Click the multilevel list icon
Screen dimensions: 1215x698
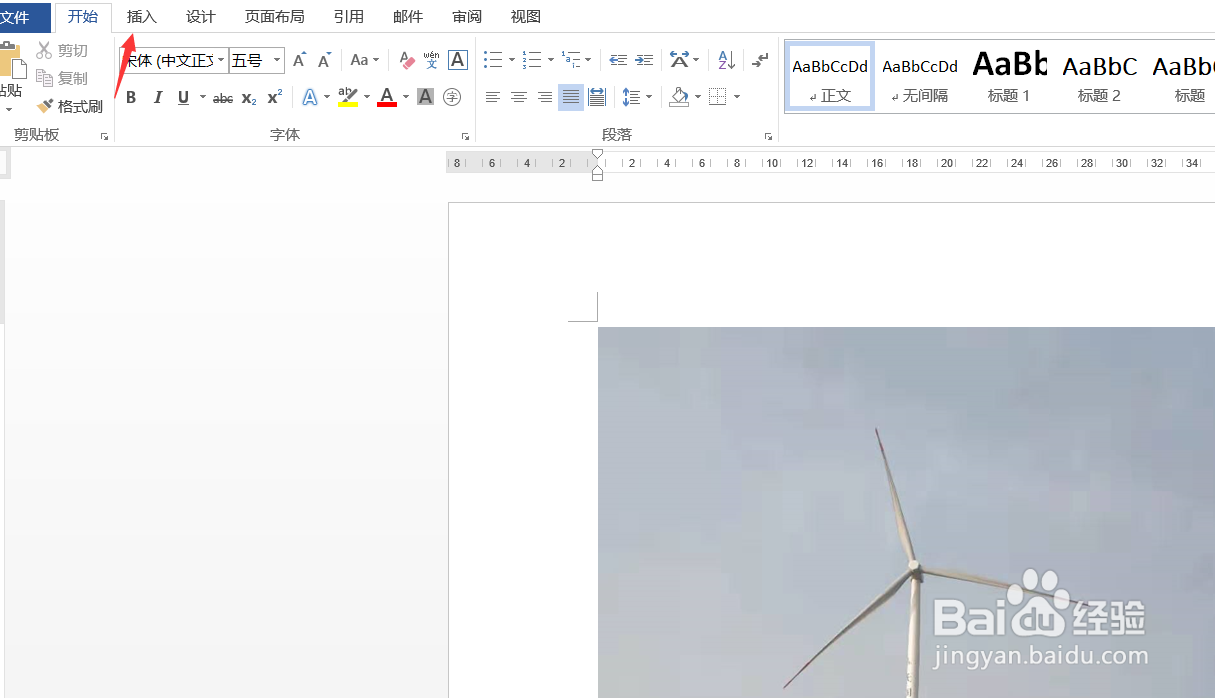(x=571, y=60)
